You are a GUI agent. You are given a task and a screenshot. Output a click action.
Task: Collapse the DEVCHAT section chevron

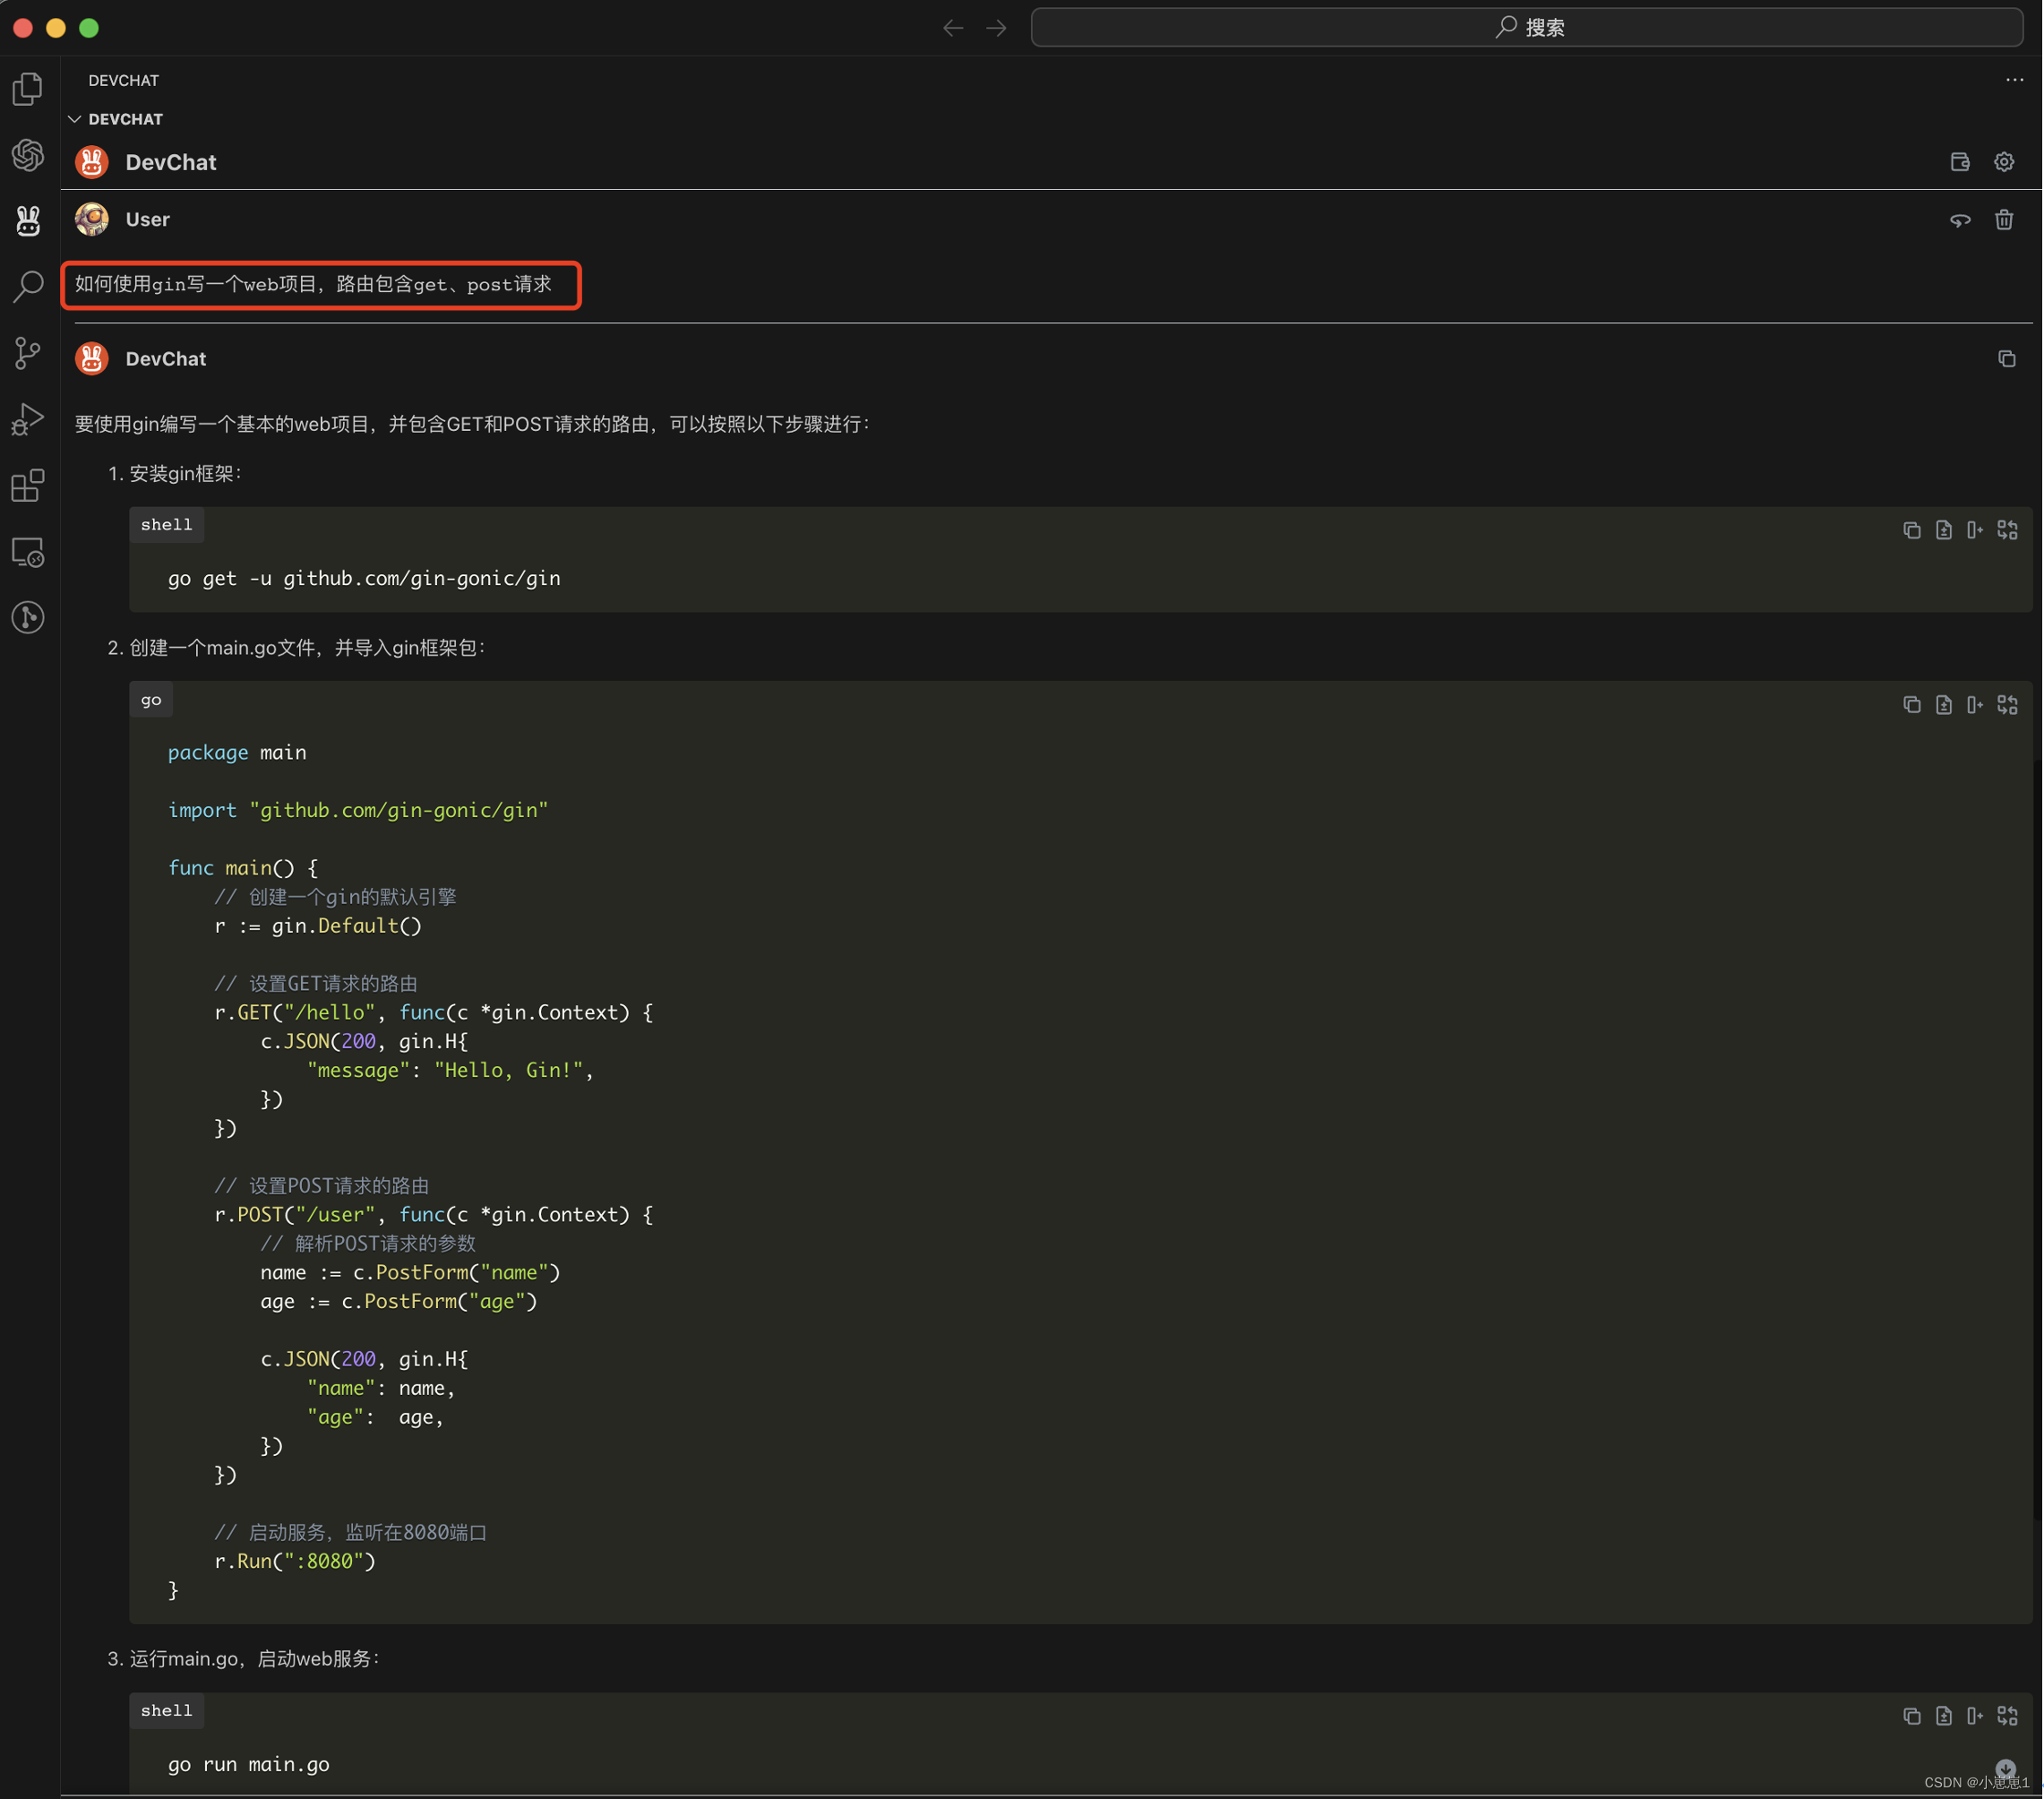pyautogui.click(x=75, y=119)
